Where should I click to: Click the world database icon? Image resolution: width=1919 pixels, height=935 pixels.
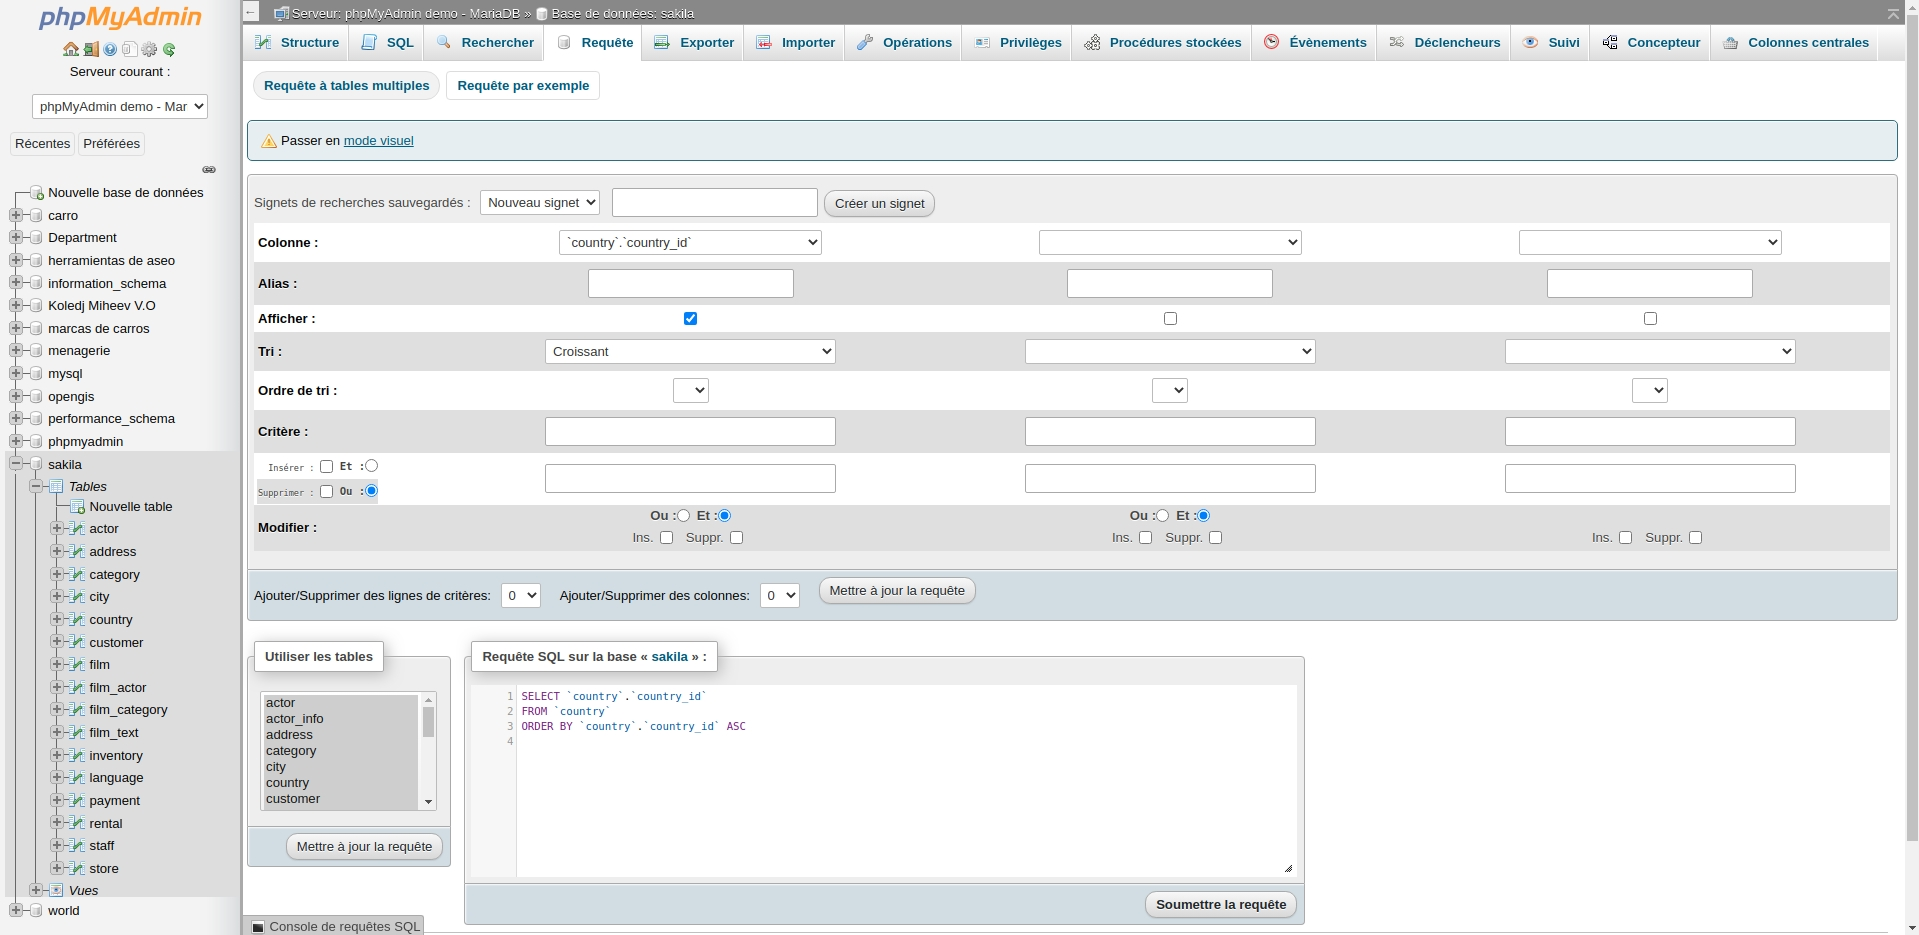tap(37, 910)
